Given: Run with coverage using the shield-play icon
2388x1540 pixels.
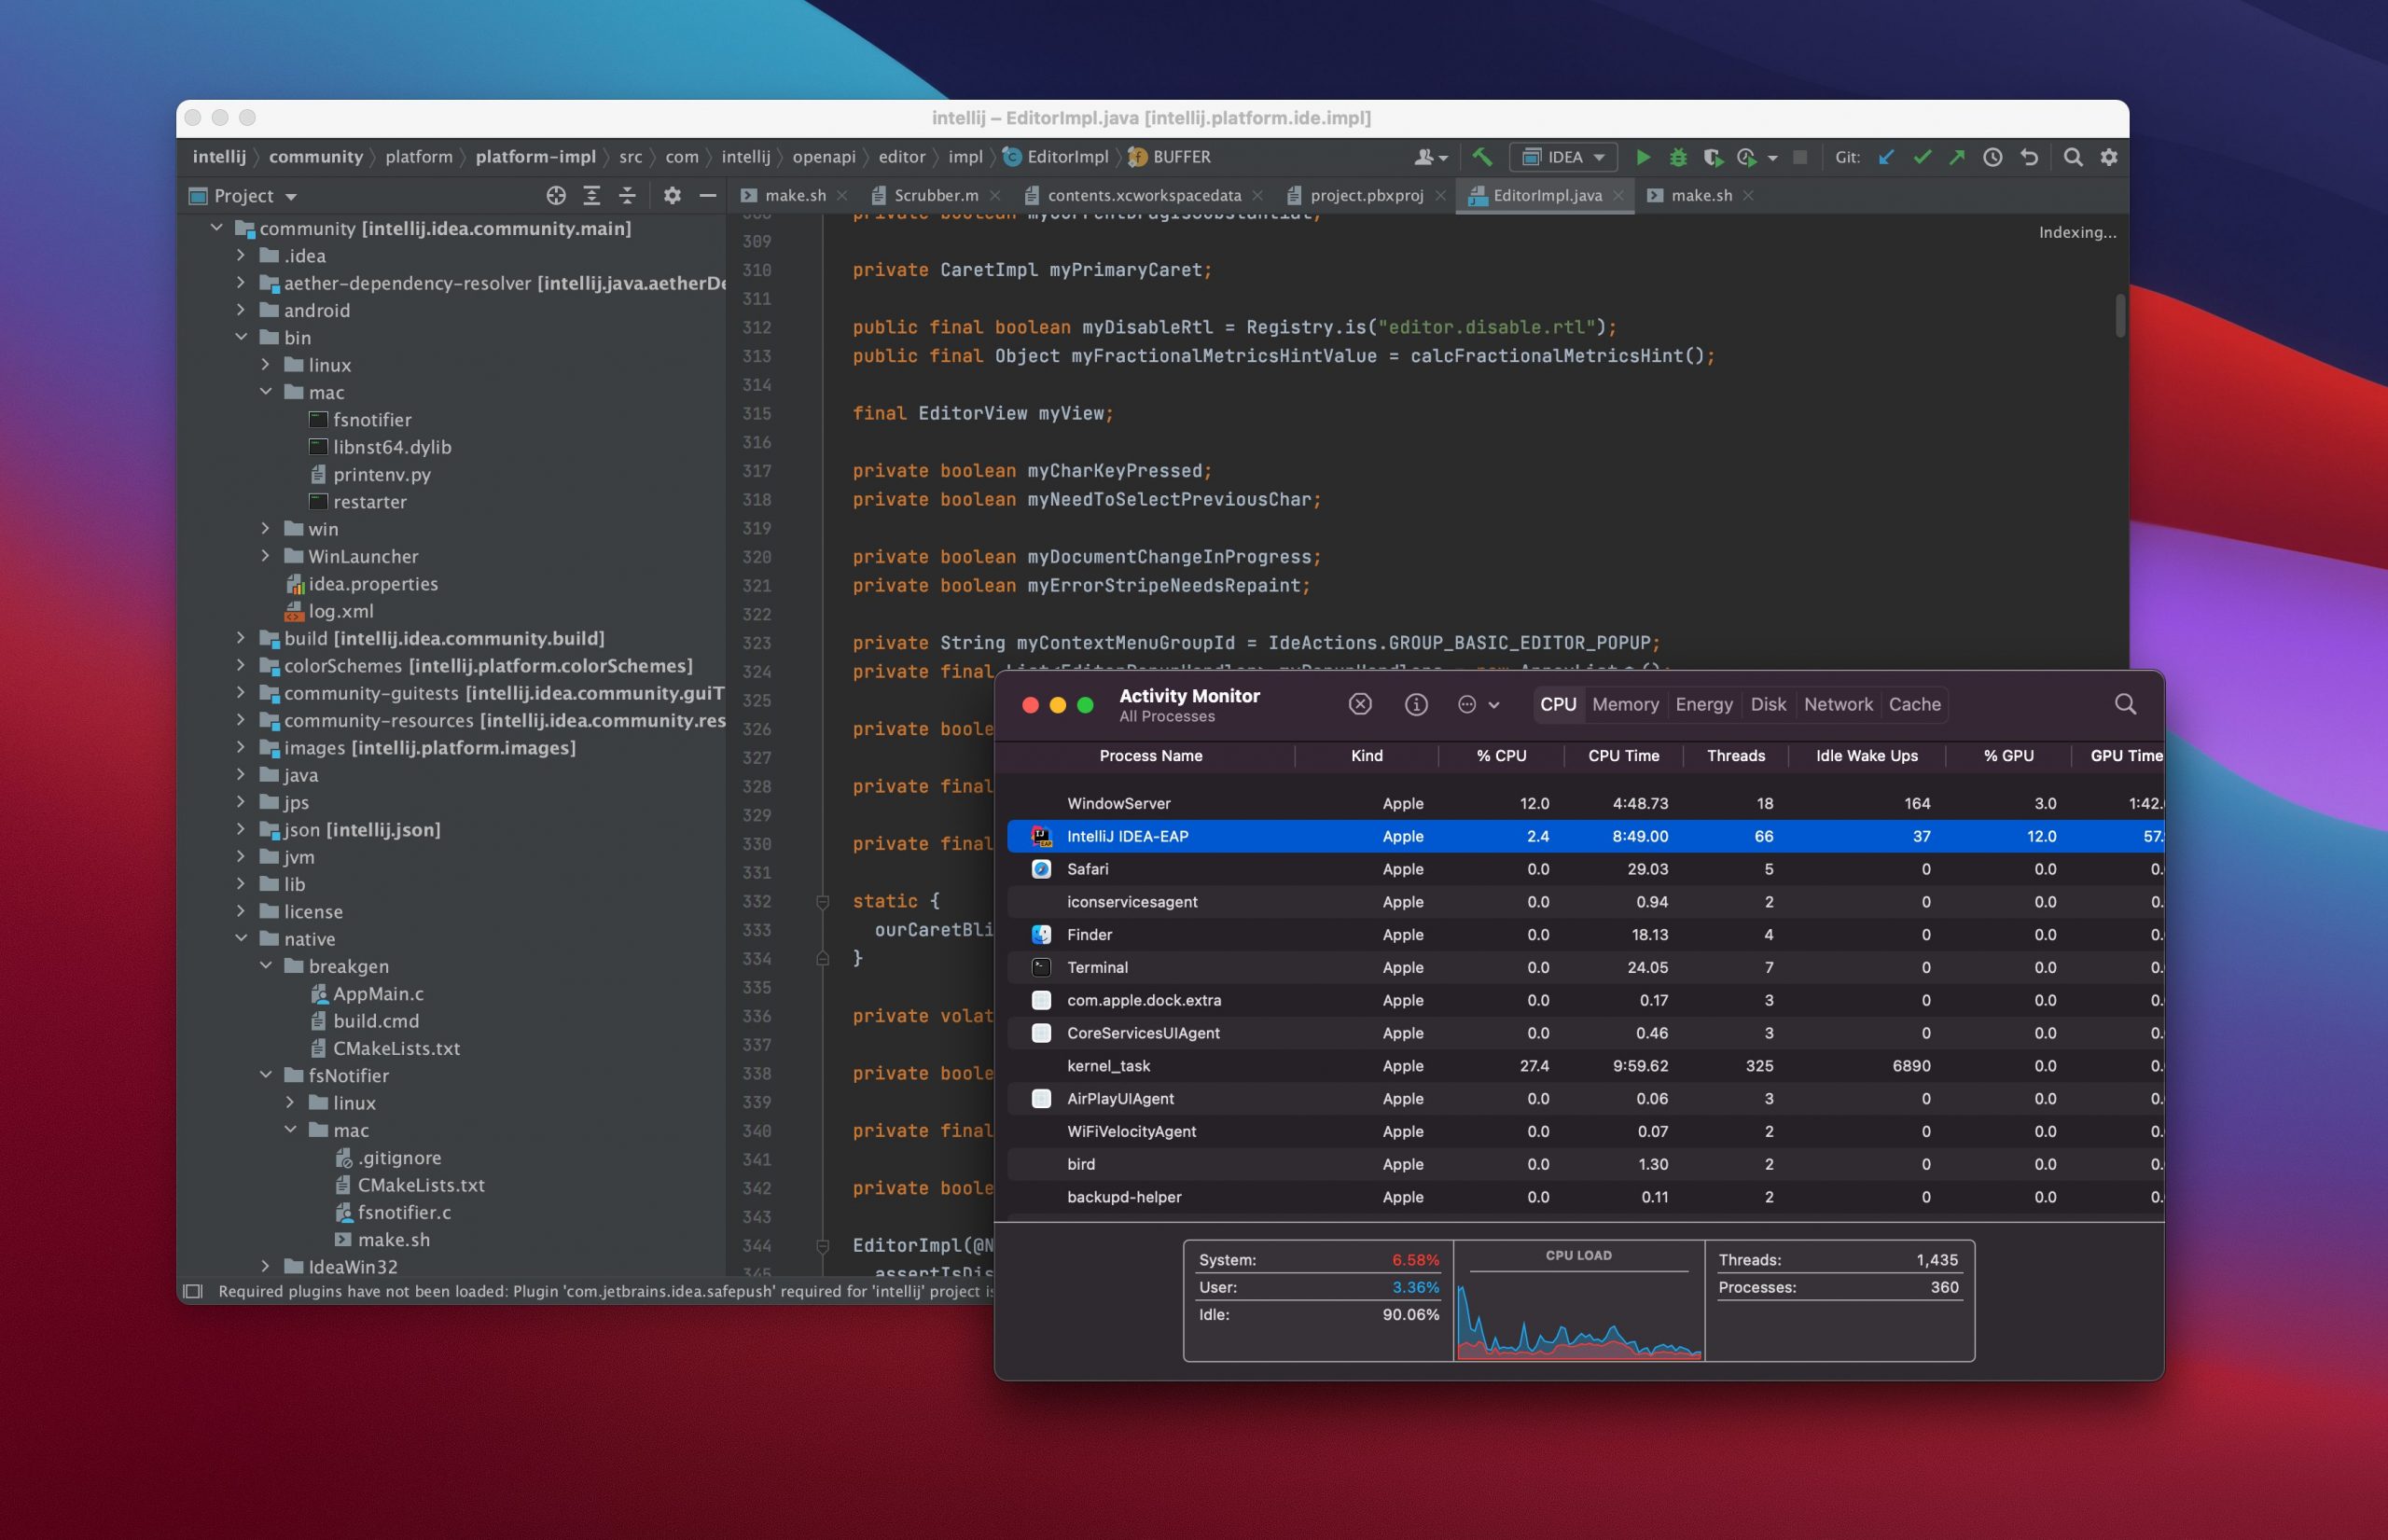Looking at the screenshot, I should pyautogui.click(x=1713, y=157).
